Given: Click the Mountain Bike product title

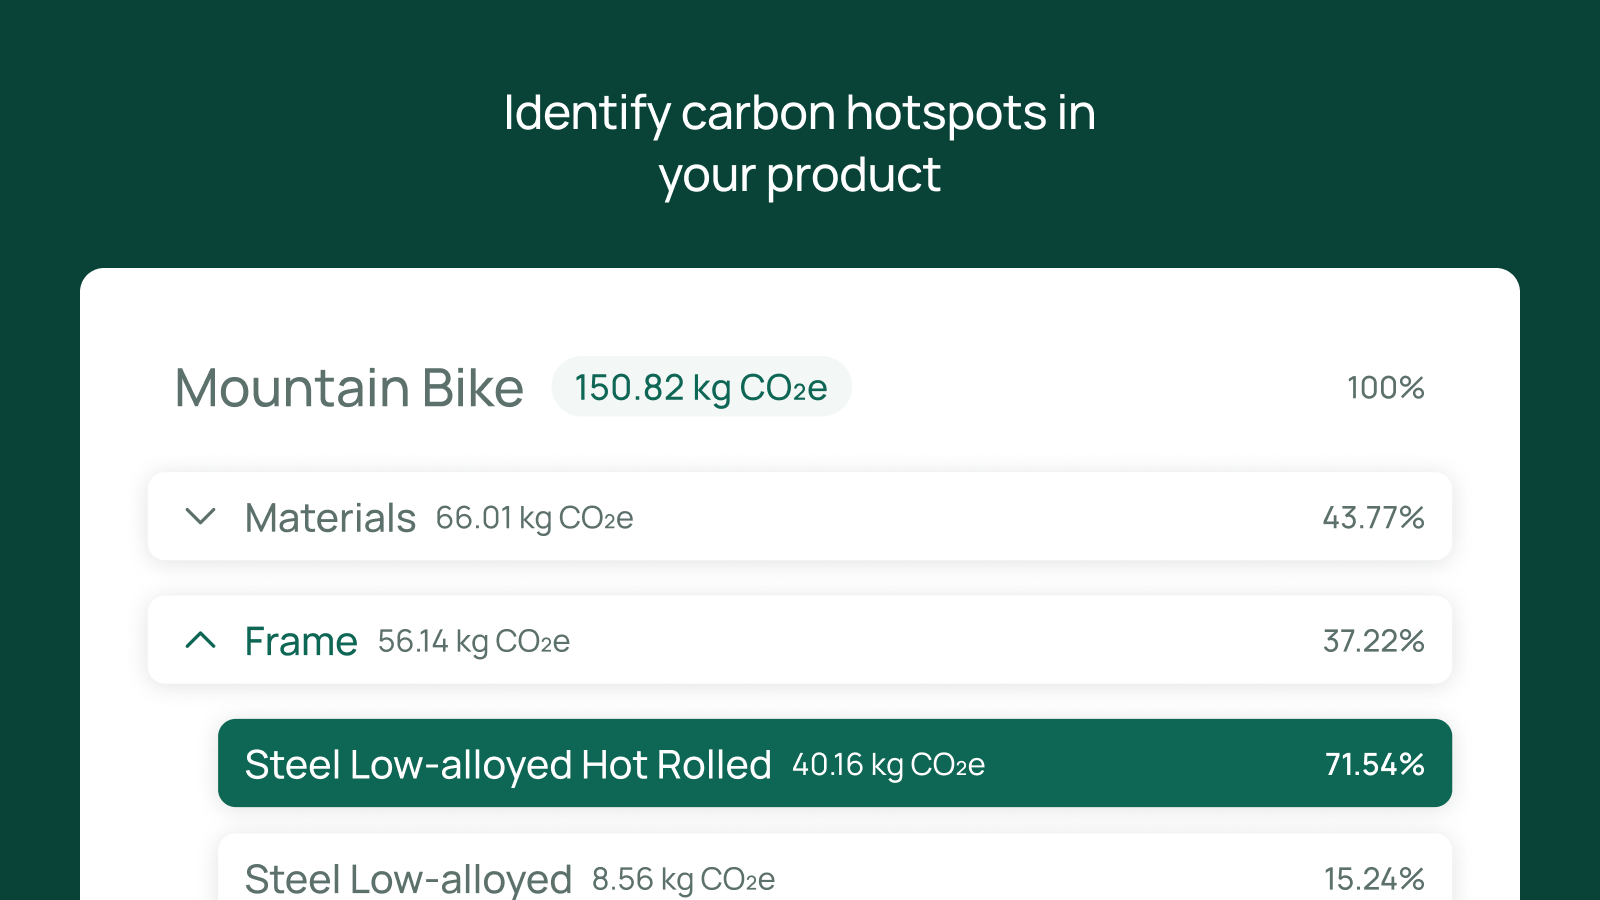Looking at the screenshot, I should [x=349, y=388].
